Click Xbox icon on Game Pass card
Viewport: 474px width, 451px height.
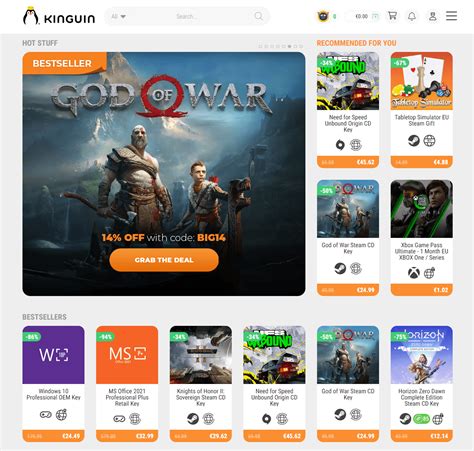pyautogui.click(x=414, y=273)
